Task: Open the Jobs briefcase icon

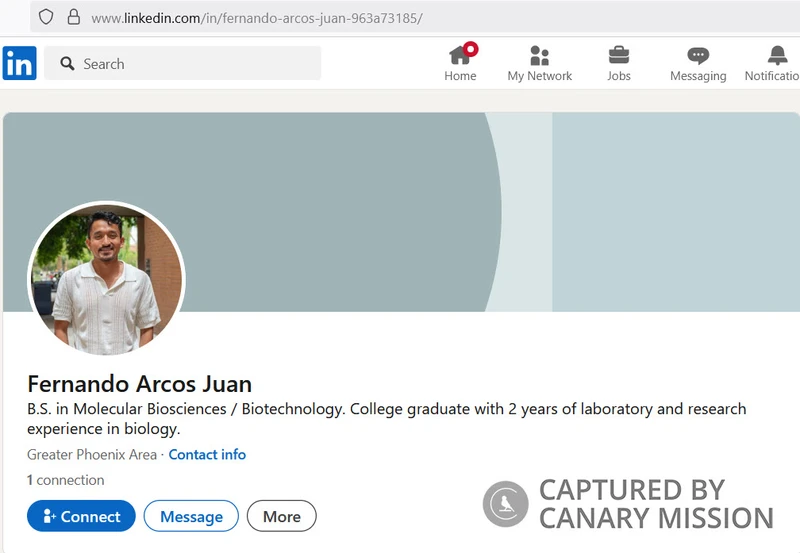Action: [x=619, y=55]
